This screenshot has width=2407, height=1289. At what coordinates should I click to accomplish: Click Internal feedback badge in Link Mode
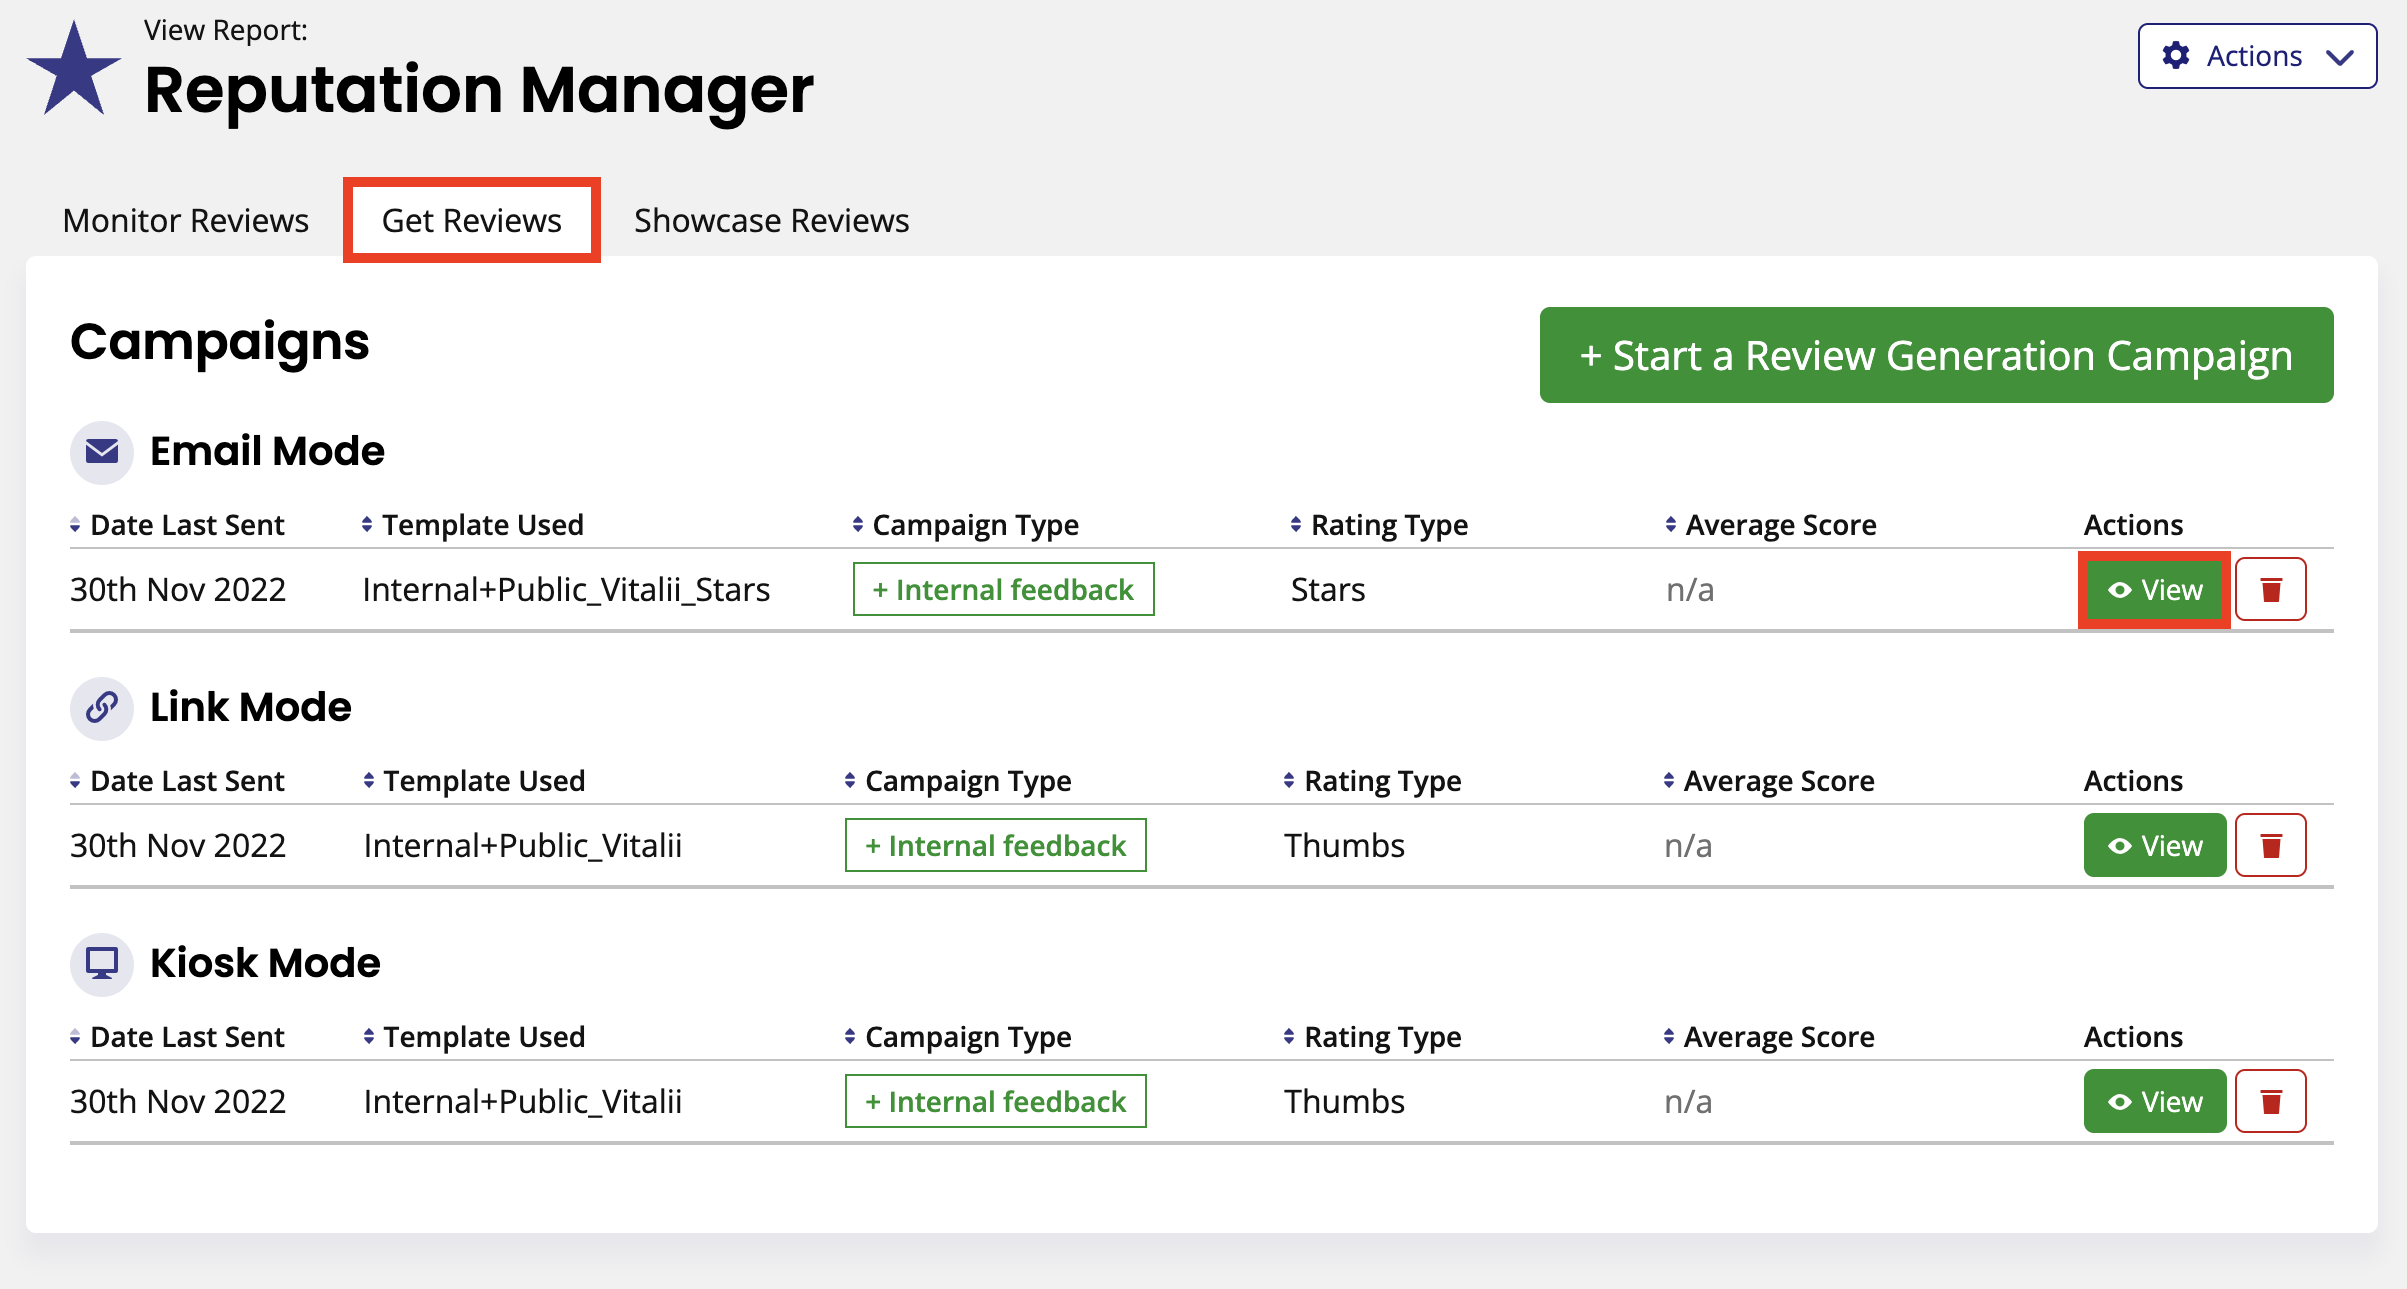tap(996, 845)
